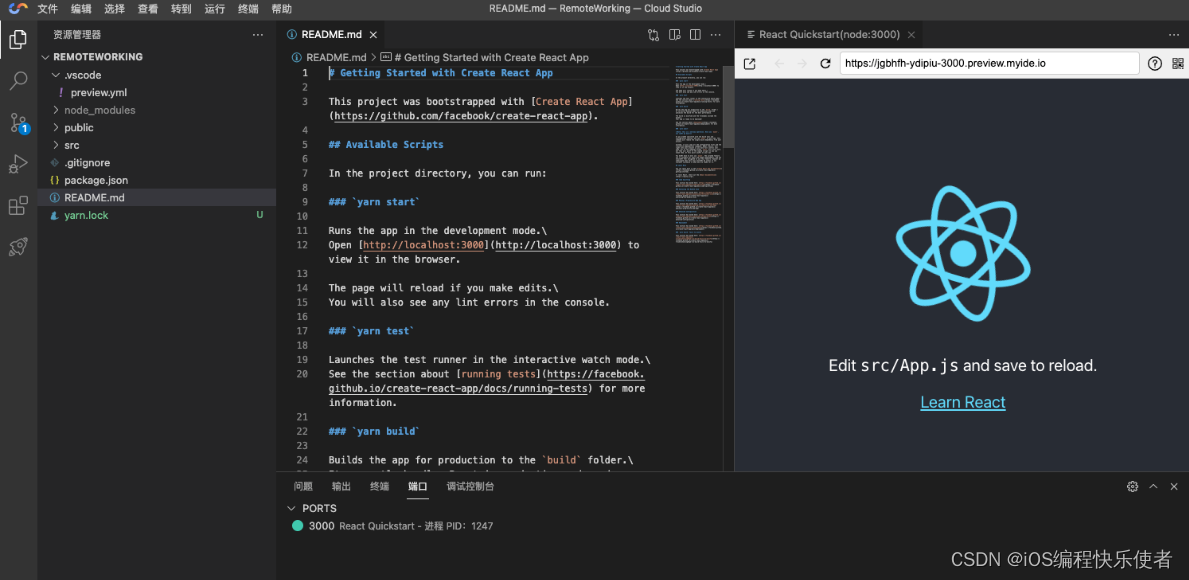Image resolution: width=1189 pixels, height=580 pixels.
Task: Click the Create React App GitHub link
Action: point(462,117)
